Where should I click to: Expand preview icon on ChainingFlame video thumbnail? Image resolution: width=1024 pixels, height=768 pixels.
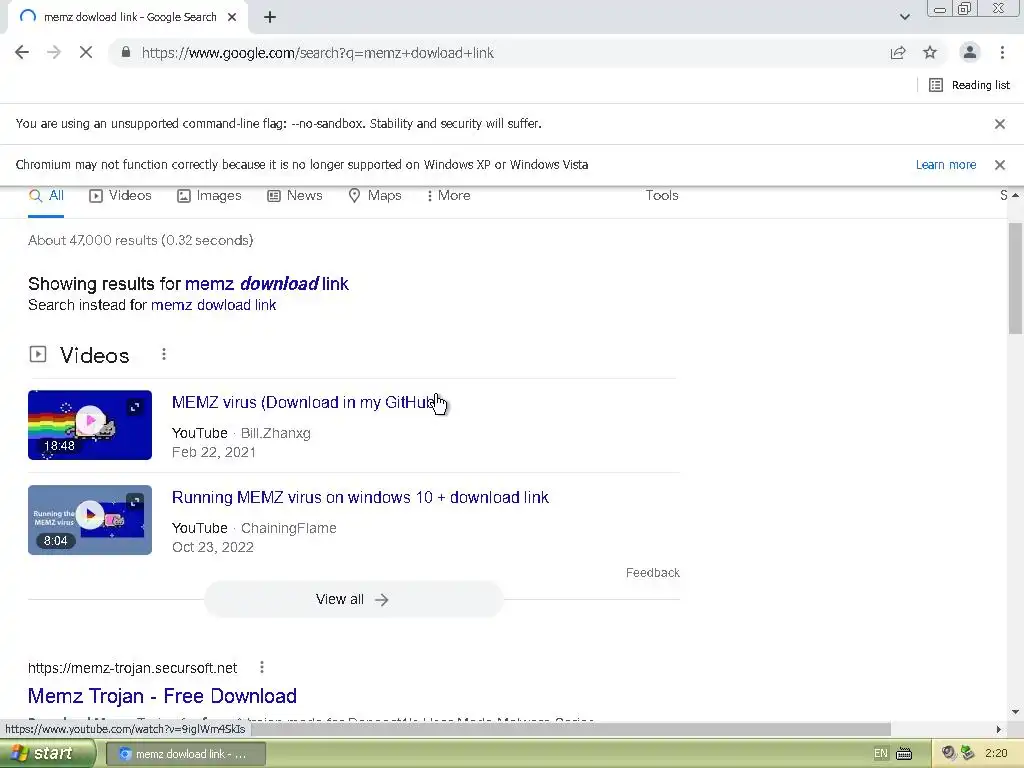tap(135, 502)
